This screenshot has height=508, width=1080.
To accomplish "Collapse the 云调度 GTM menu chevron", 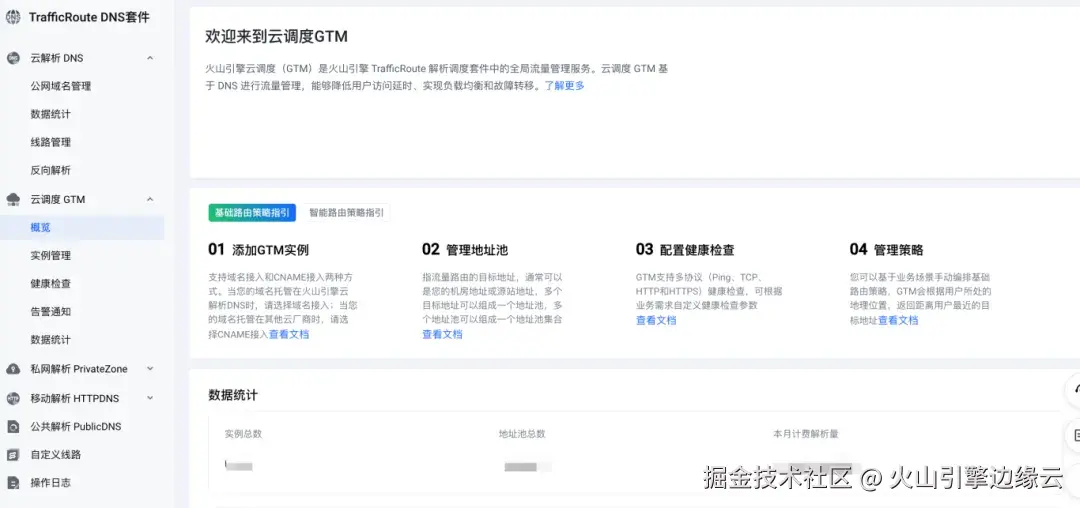I will coord(150,200).
